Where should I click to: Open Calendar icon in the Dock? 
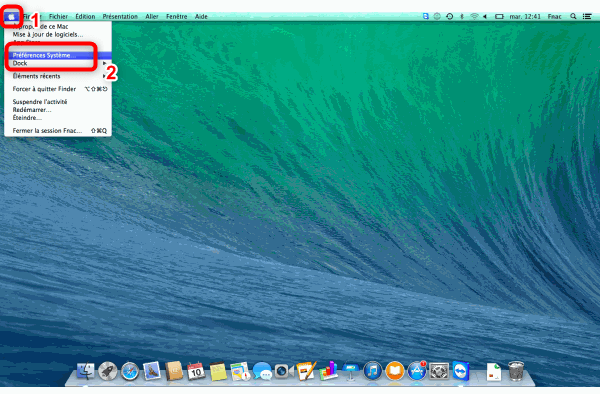point(196,371)
